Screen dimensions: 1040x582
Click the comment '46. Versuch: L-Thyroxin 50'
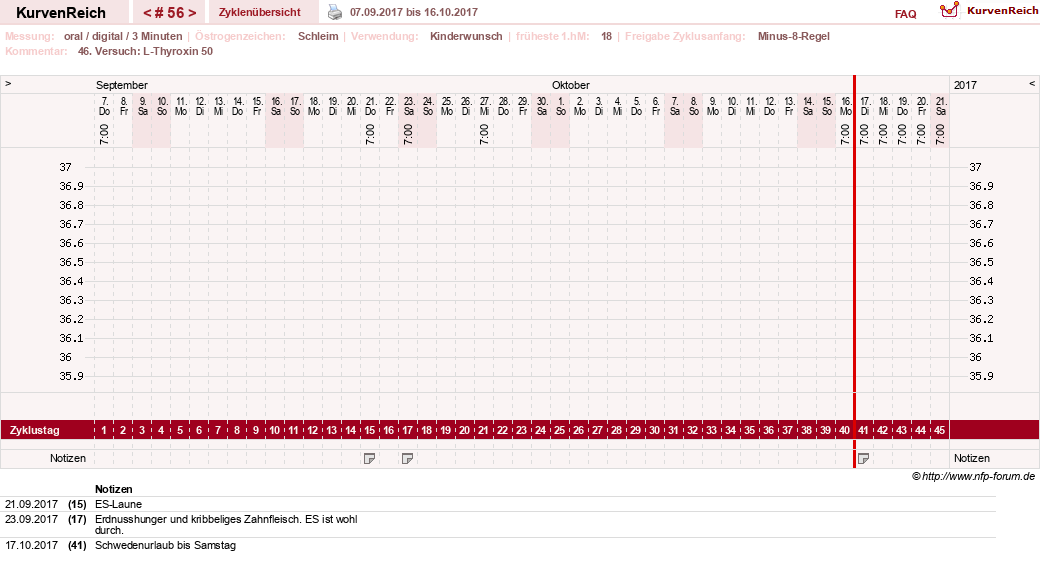145,51
